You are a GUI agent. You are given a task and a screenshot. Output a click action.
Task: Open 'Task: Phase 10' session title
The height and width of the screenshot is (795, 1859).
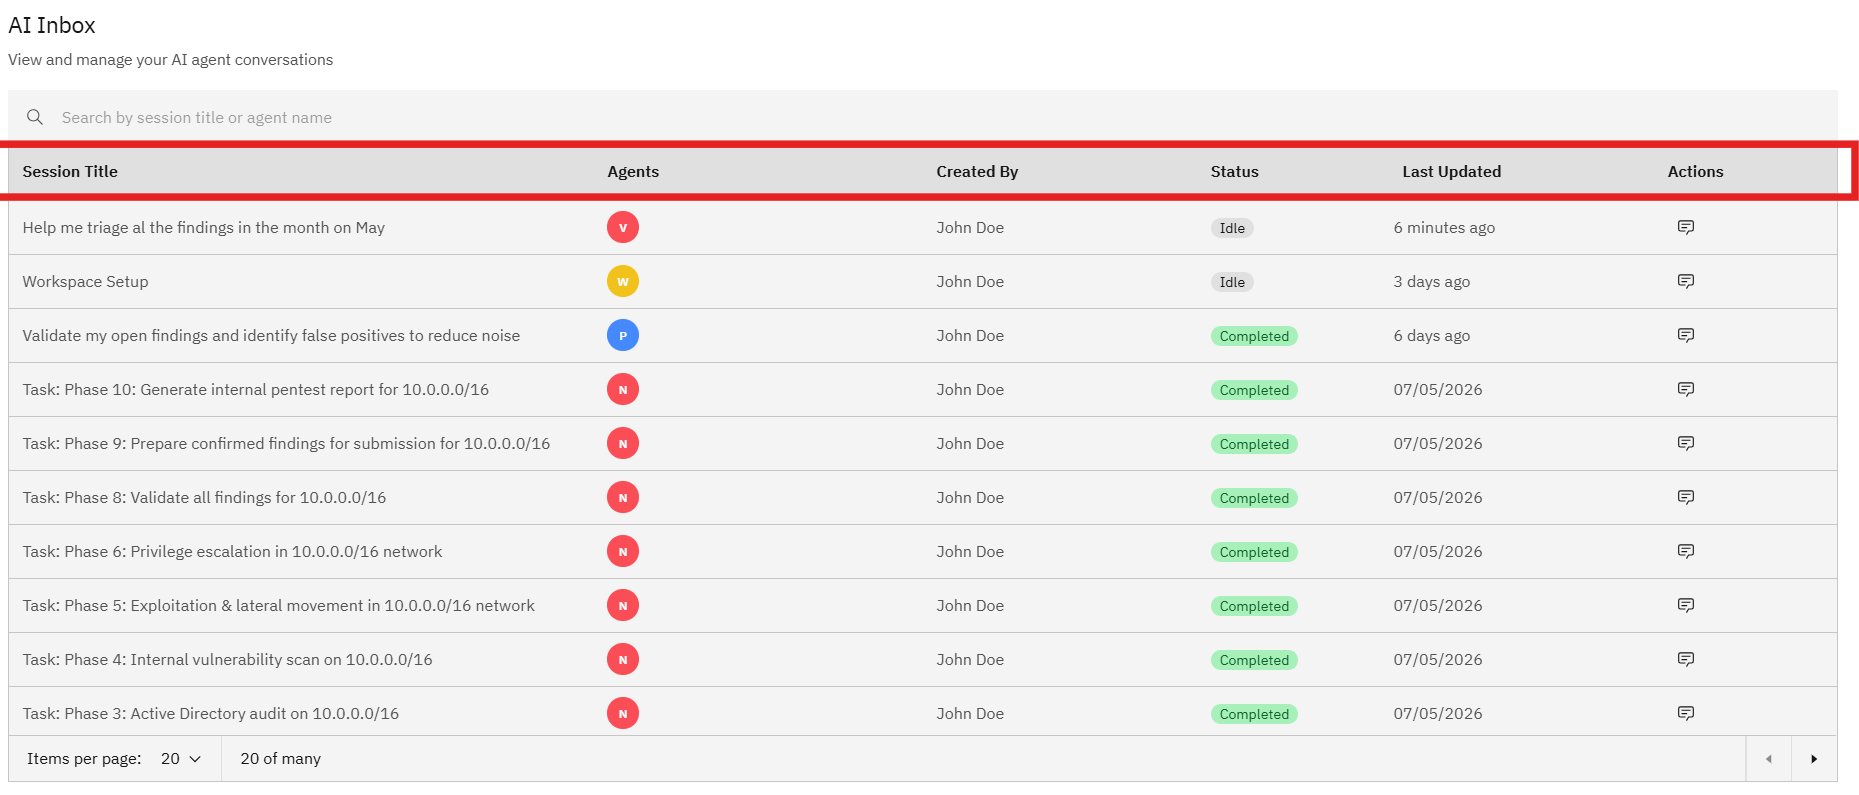tap(256, 389)
